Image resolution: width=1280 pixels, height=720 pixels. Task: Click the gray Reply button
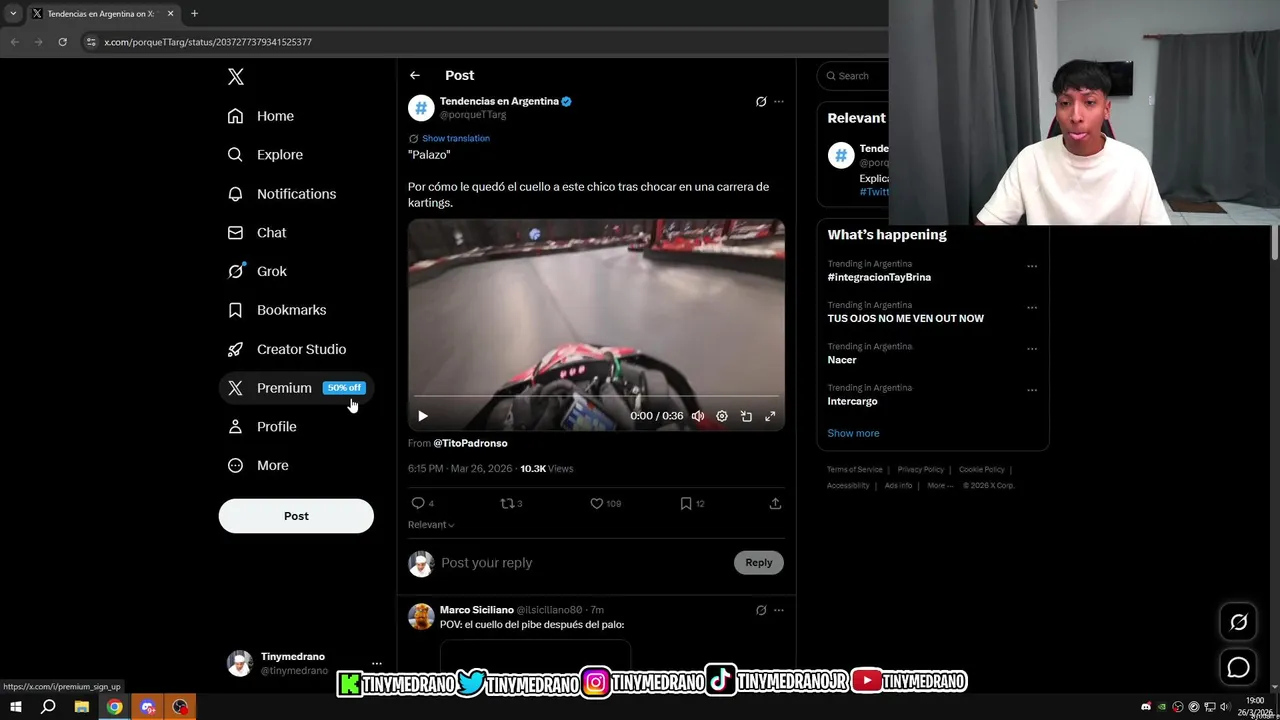click(759, 563)
